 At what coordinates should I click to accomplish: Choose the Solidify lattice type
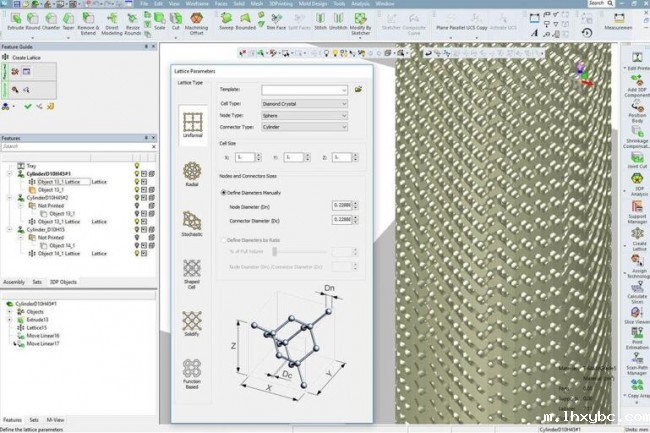coord(192,324)
